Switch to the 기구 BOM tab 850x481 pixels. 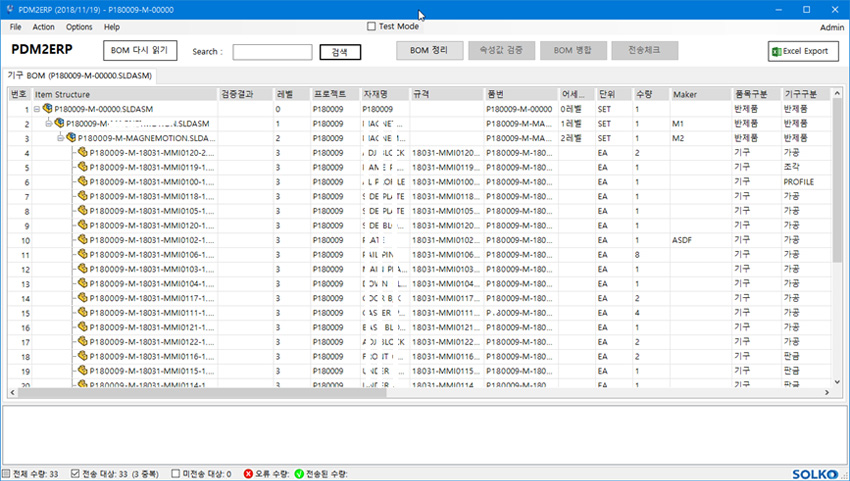coord(80,75)
